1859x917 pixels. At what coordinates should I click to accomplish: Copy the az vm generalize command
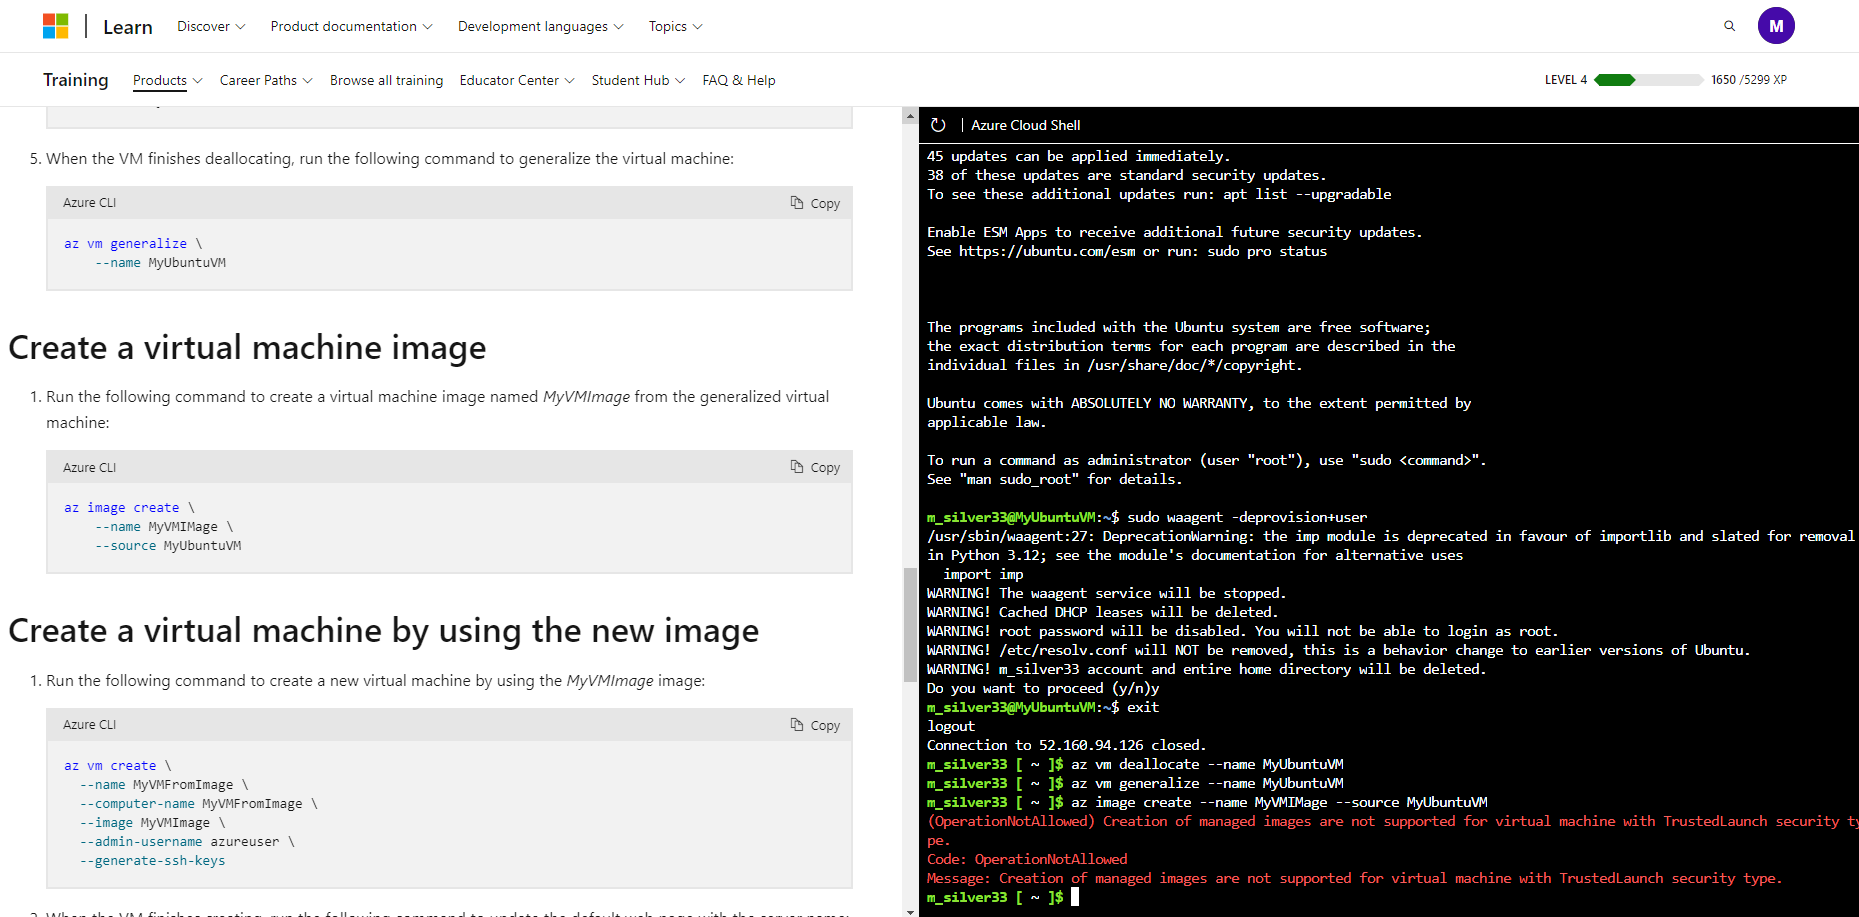815,203
